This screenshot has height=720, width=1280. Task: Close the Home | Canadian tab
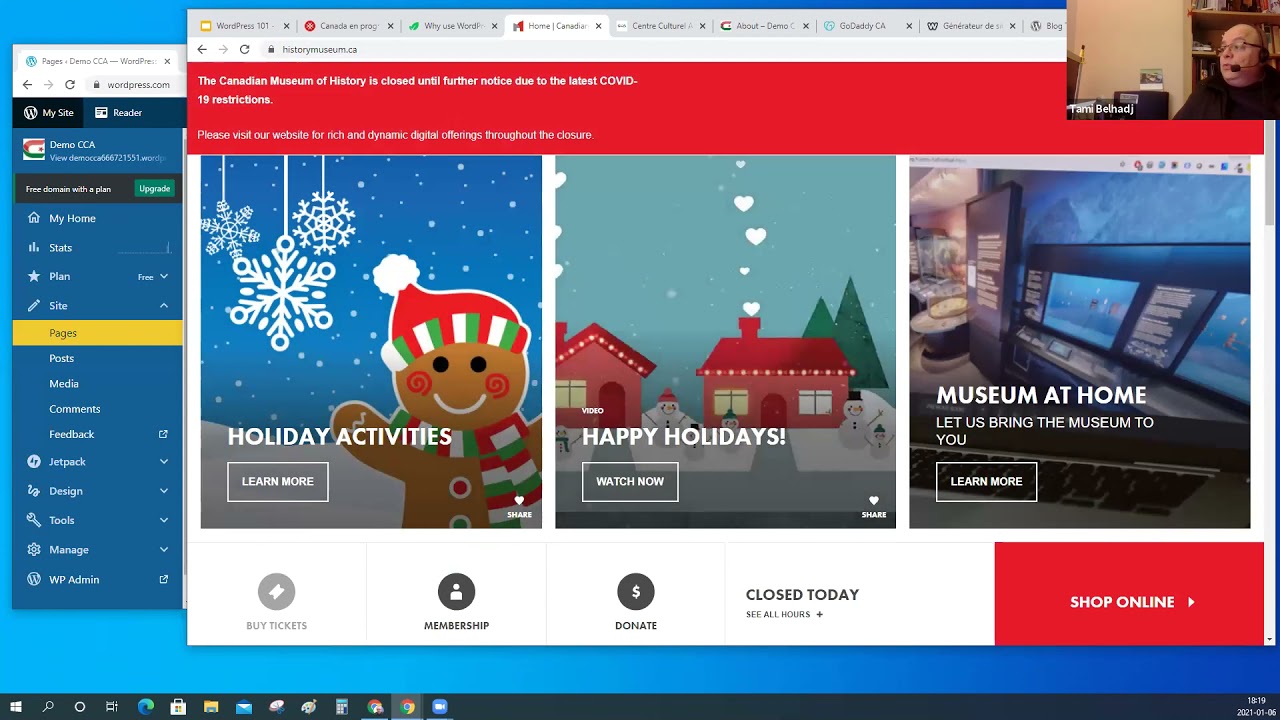(x=599, y=26)
